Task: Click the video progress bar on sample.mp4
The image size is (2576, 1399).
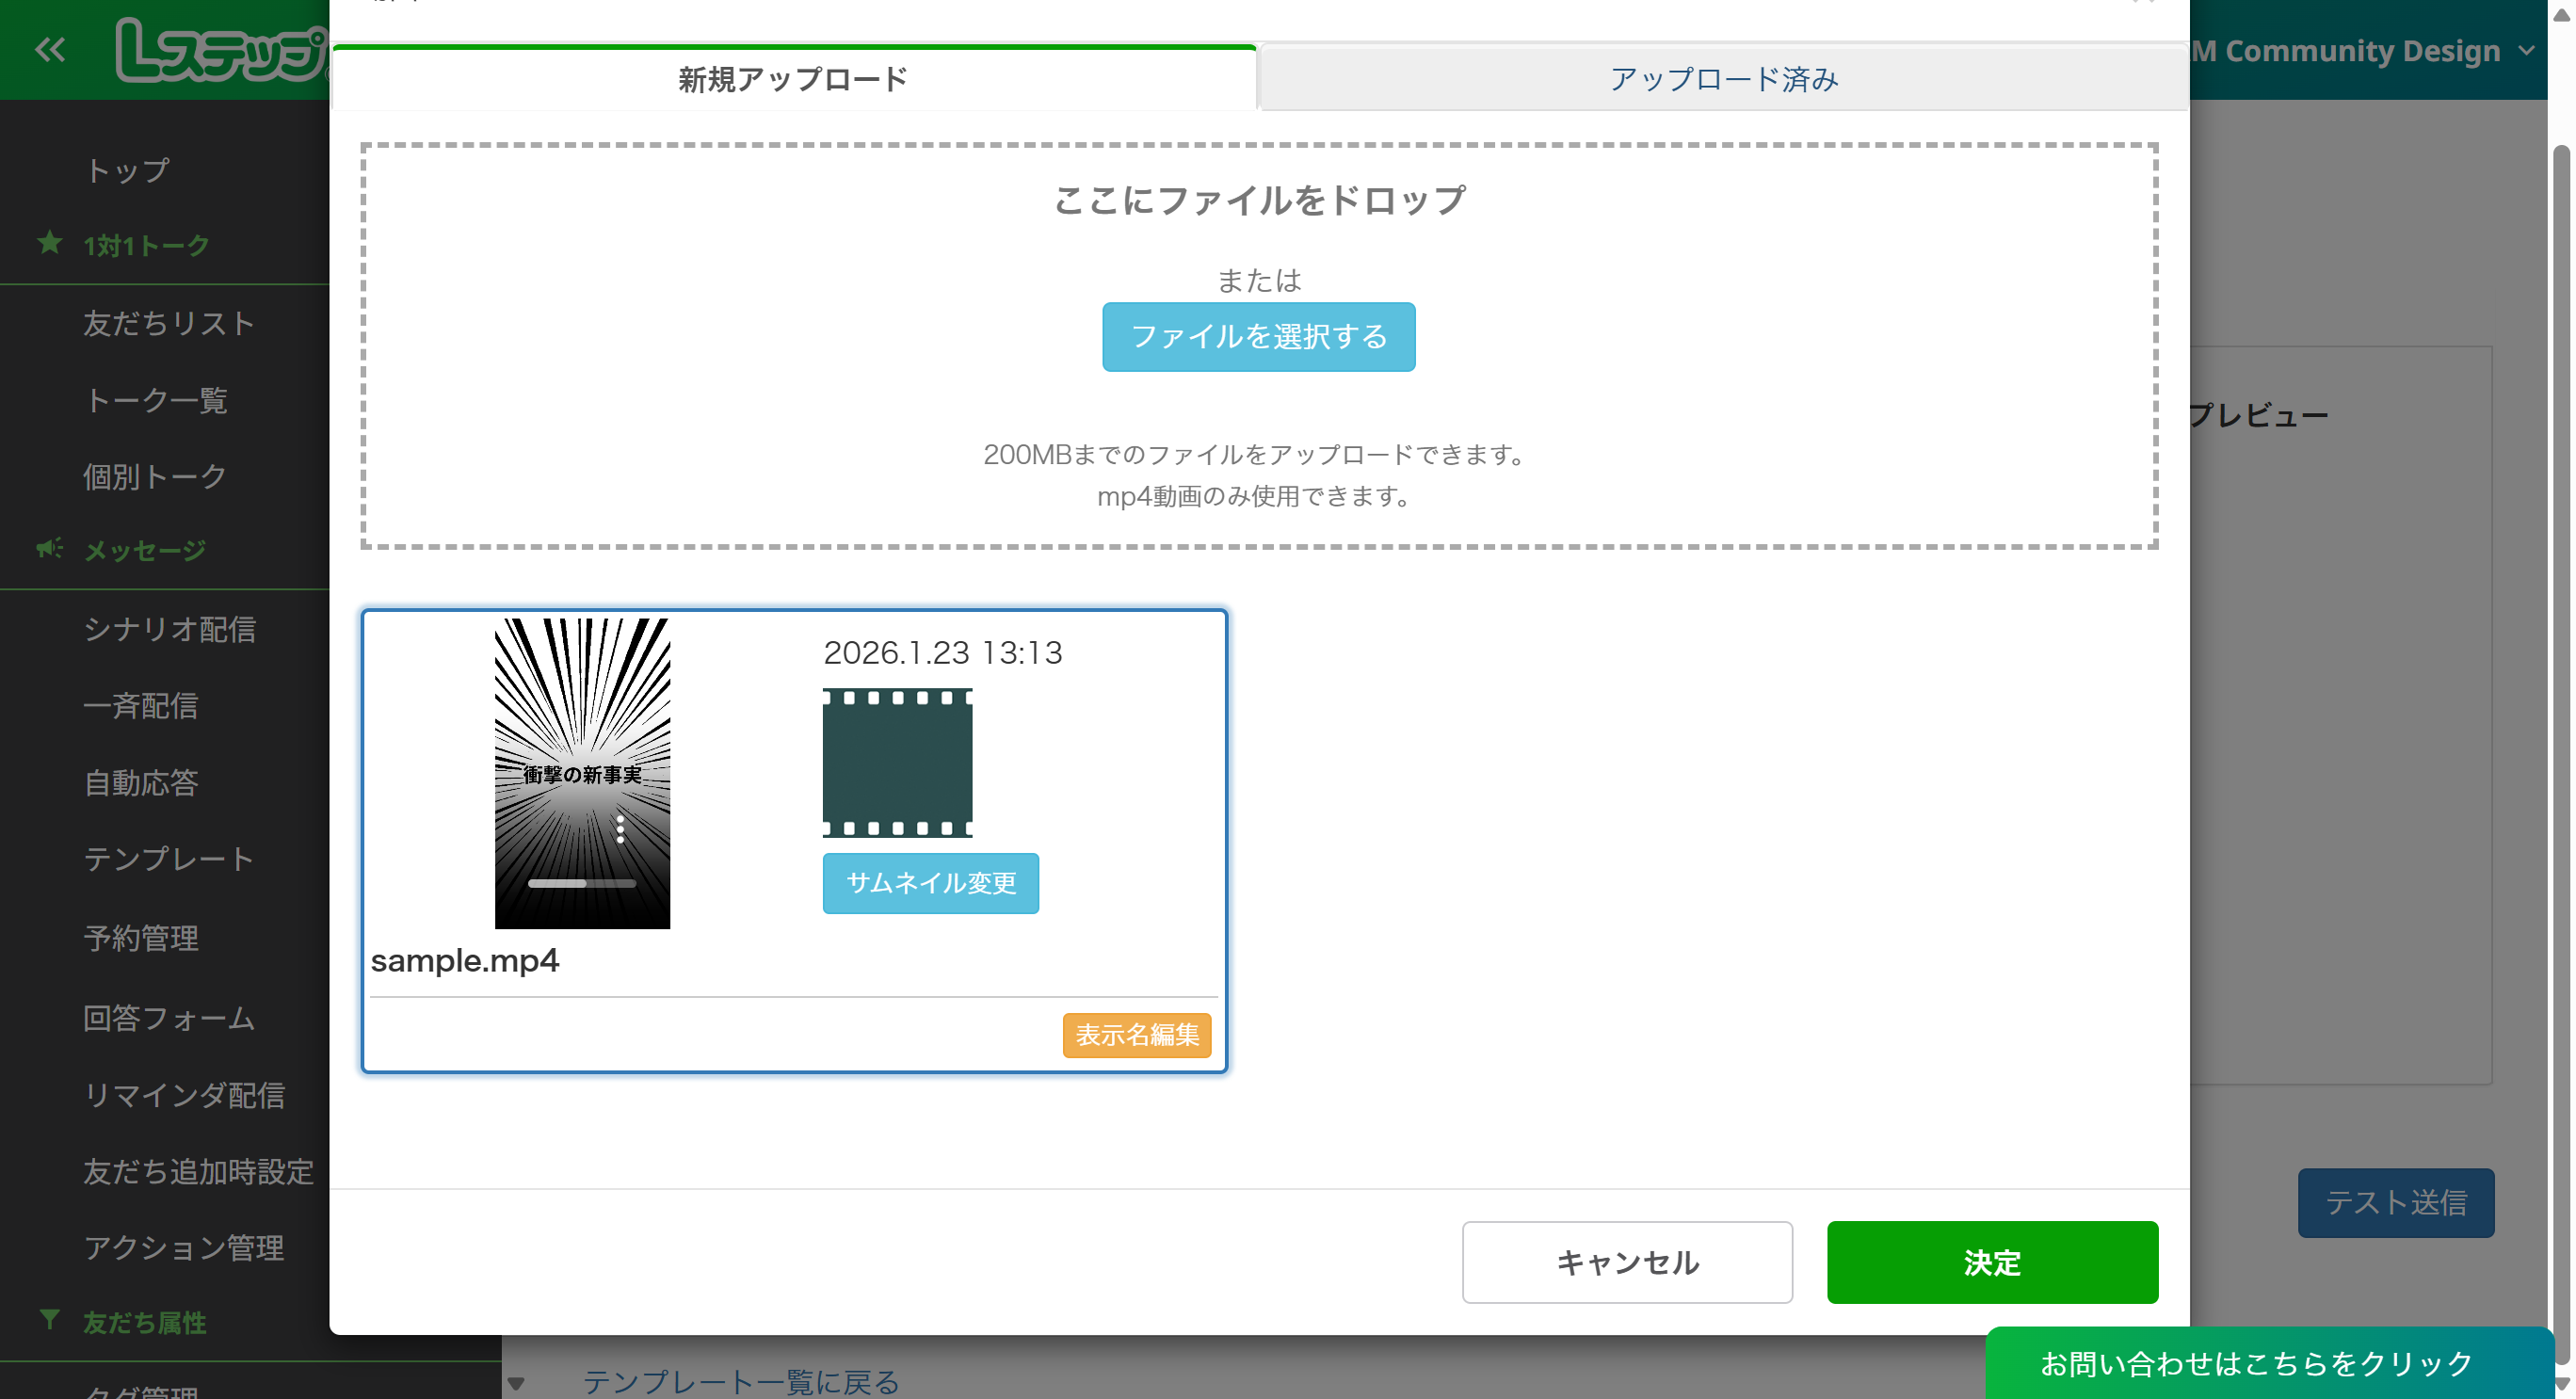Action: coord(581,883)
